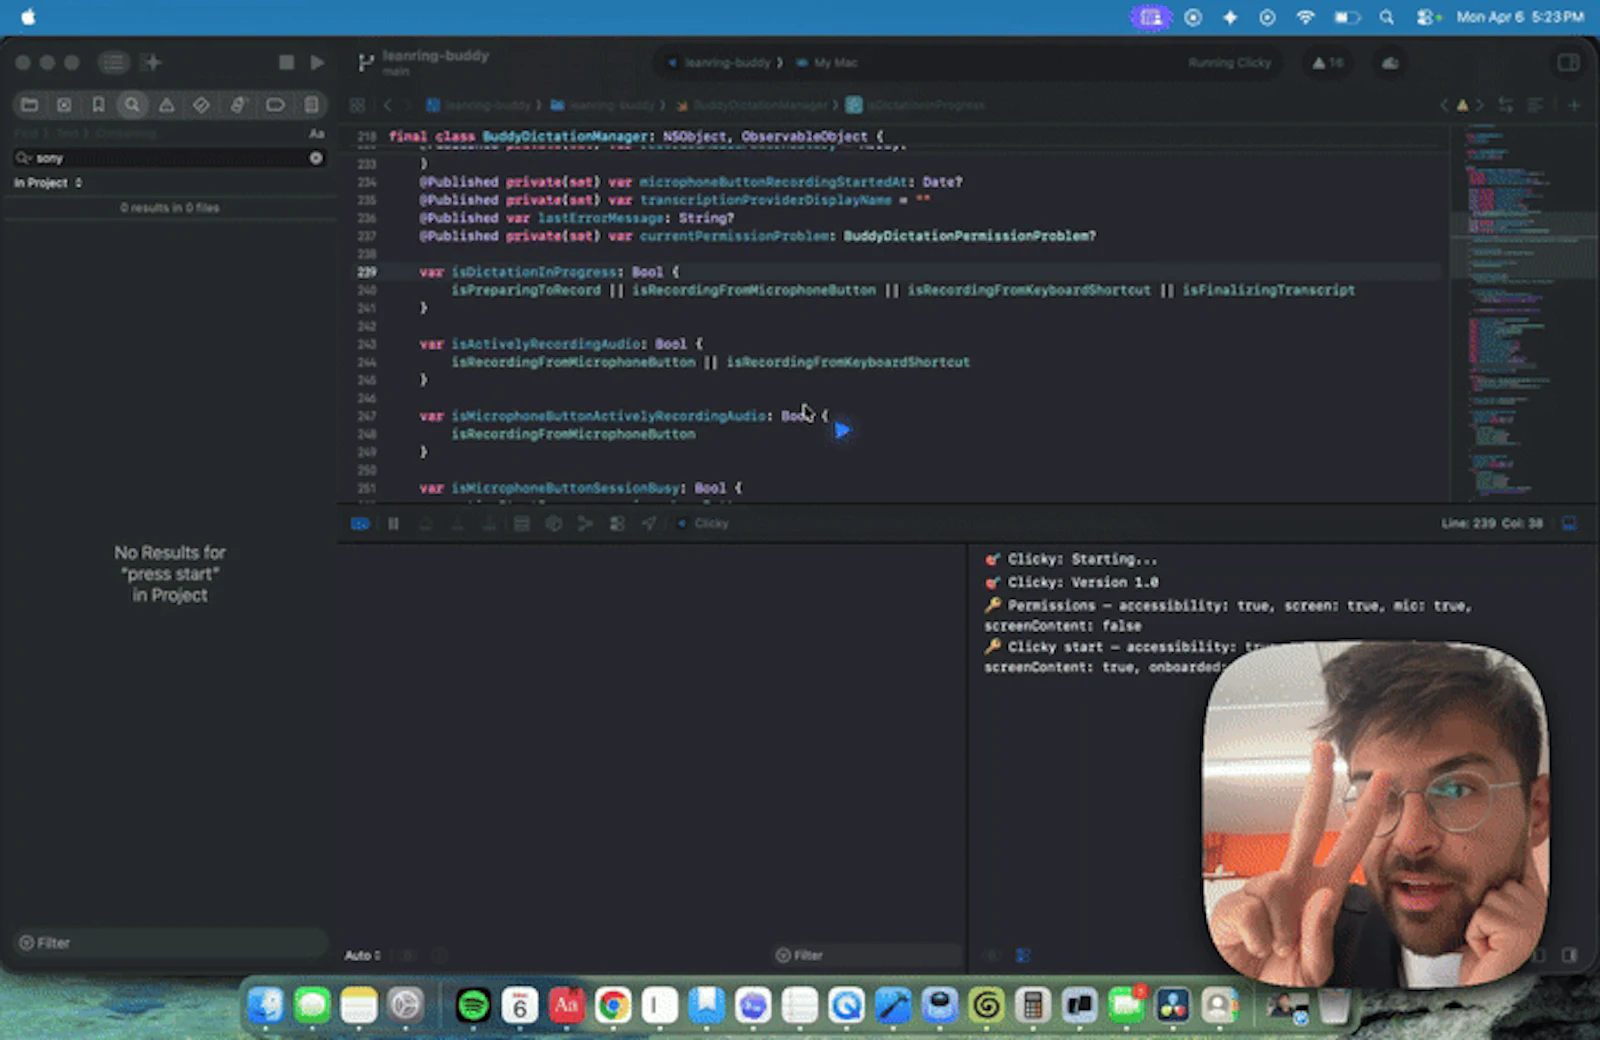Change the 'In Project' search scope

[x=47, y=183]
